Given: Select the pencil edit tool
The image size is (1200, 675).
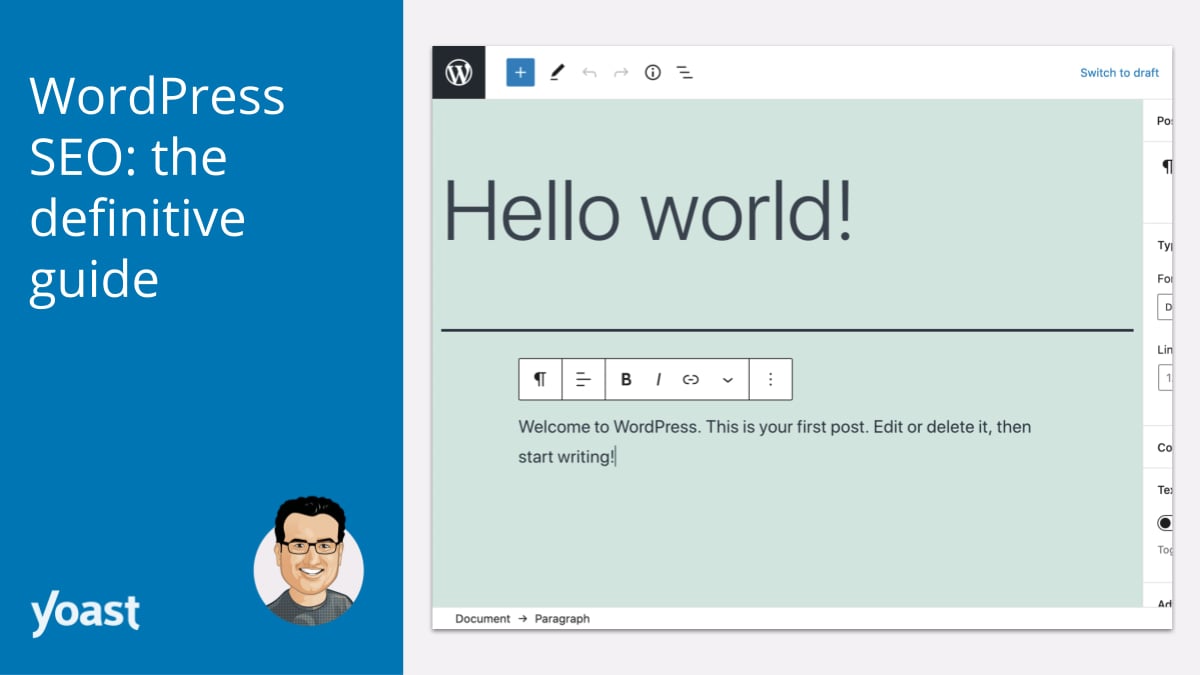Looking at the screenshot, I should click(x=557, y=72).
